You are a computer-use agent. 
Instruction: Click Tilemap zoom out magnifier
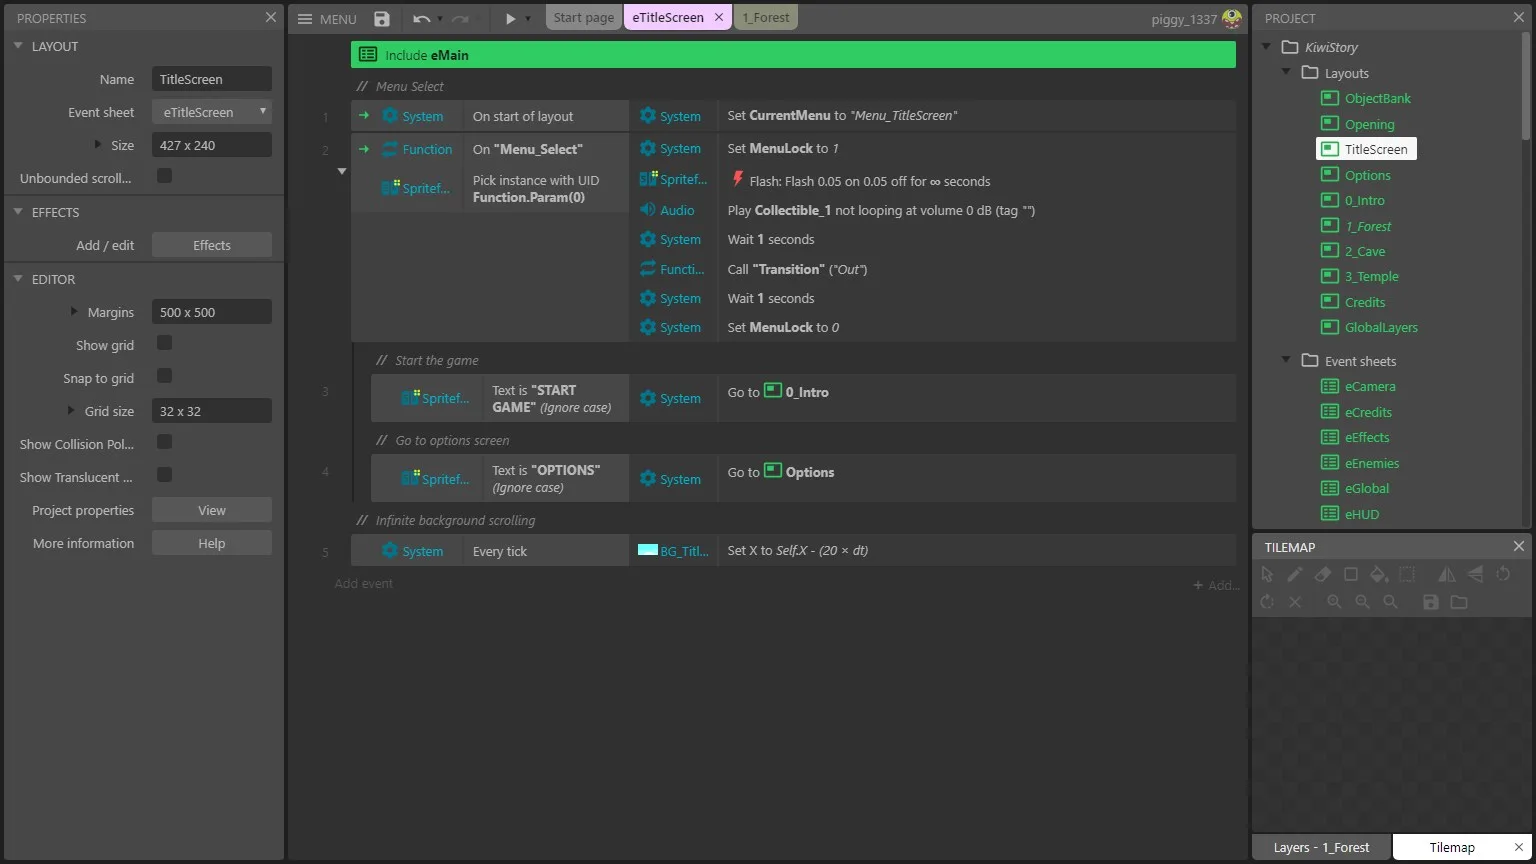coord(1362,602)
